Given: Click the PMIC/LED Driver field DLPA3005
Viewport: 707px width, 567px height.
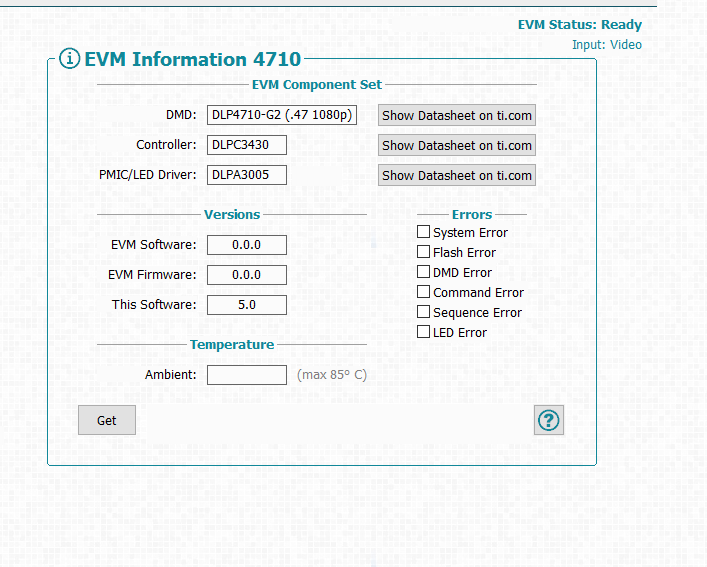Looking at the screenshot, I should pyautogui.click(x=247, y=175).
